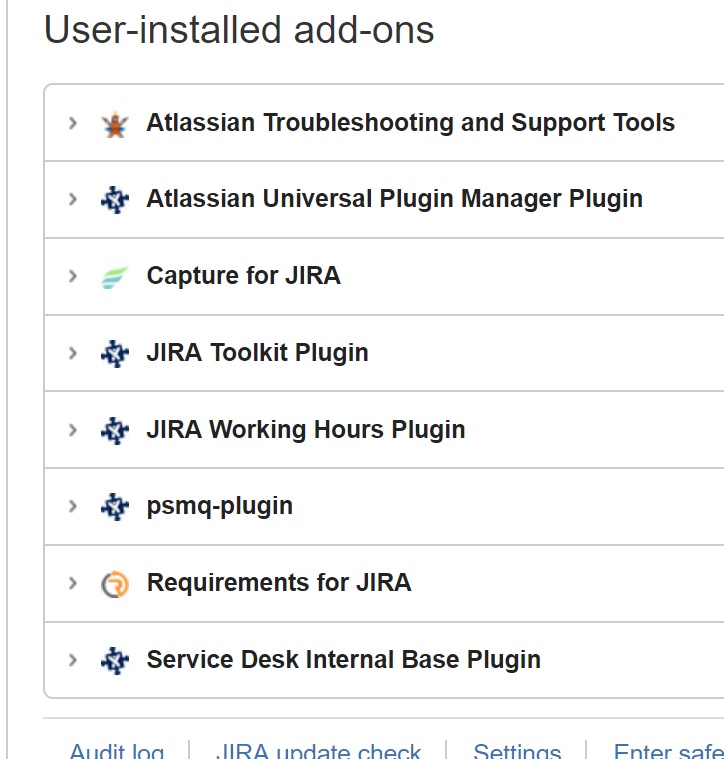The width and height of the screenshot is (724, 759).
Task: Select the Capture for JIRA name
Action: 243,276
